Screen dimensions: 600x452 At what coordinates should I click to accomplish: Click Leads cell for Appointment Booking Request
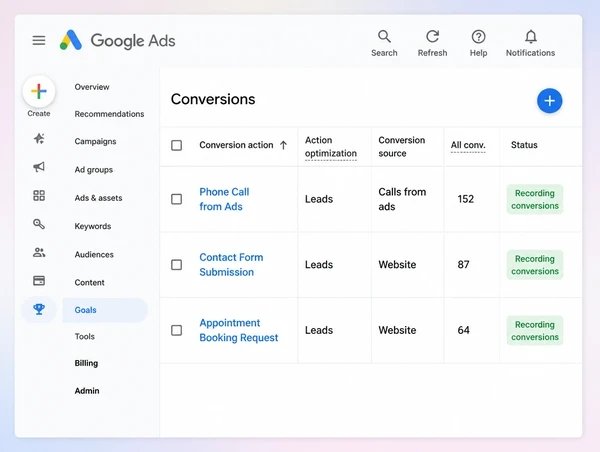319,330
